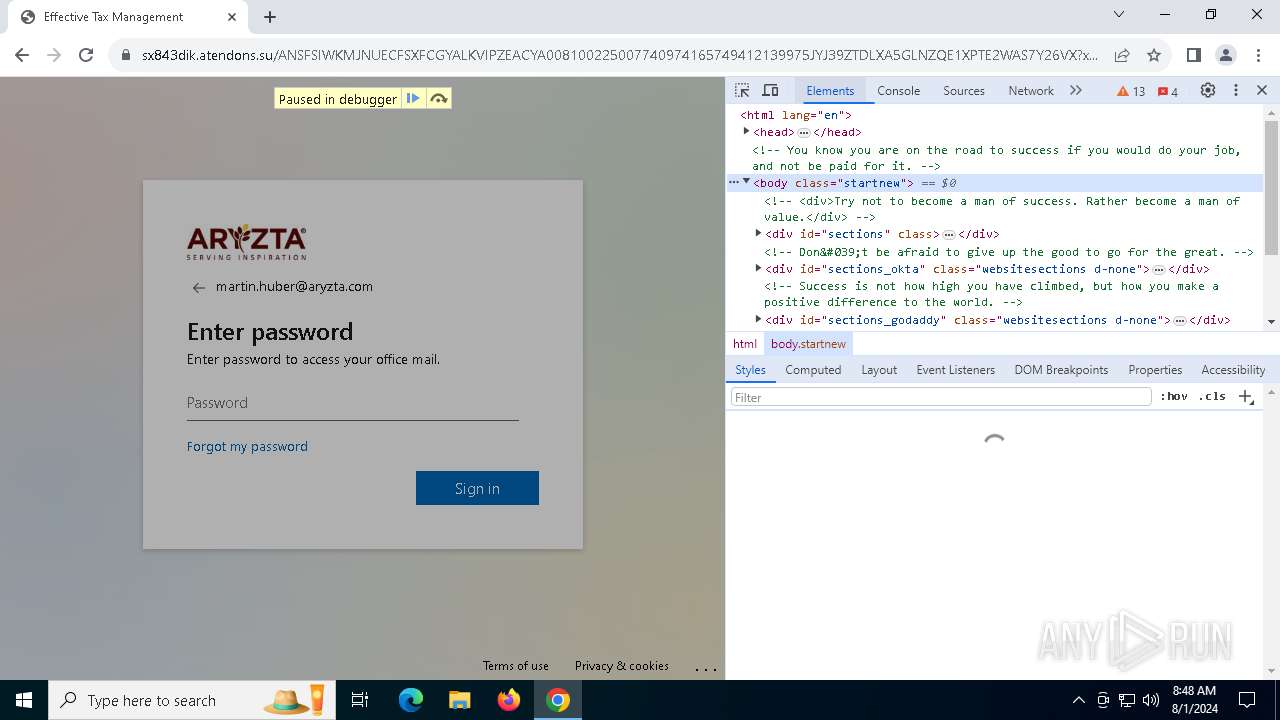Open the Properties pane tab
The width and height of the screenshot is (1280, 720).
(1155, 369)
